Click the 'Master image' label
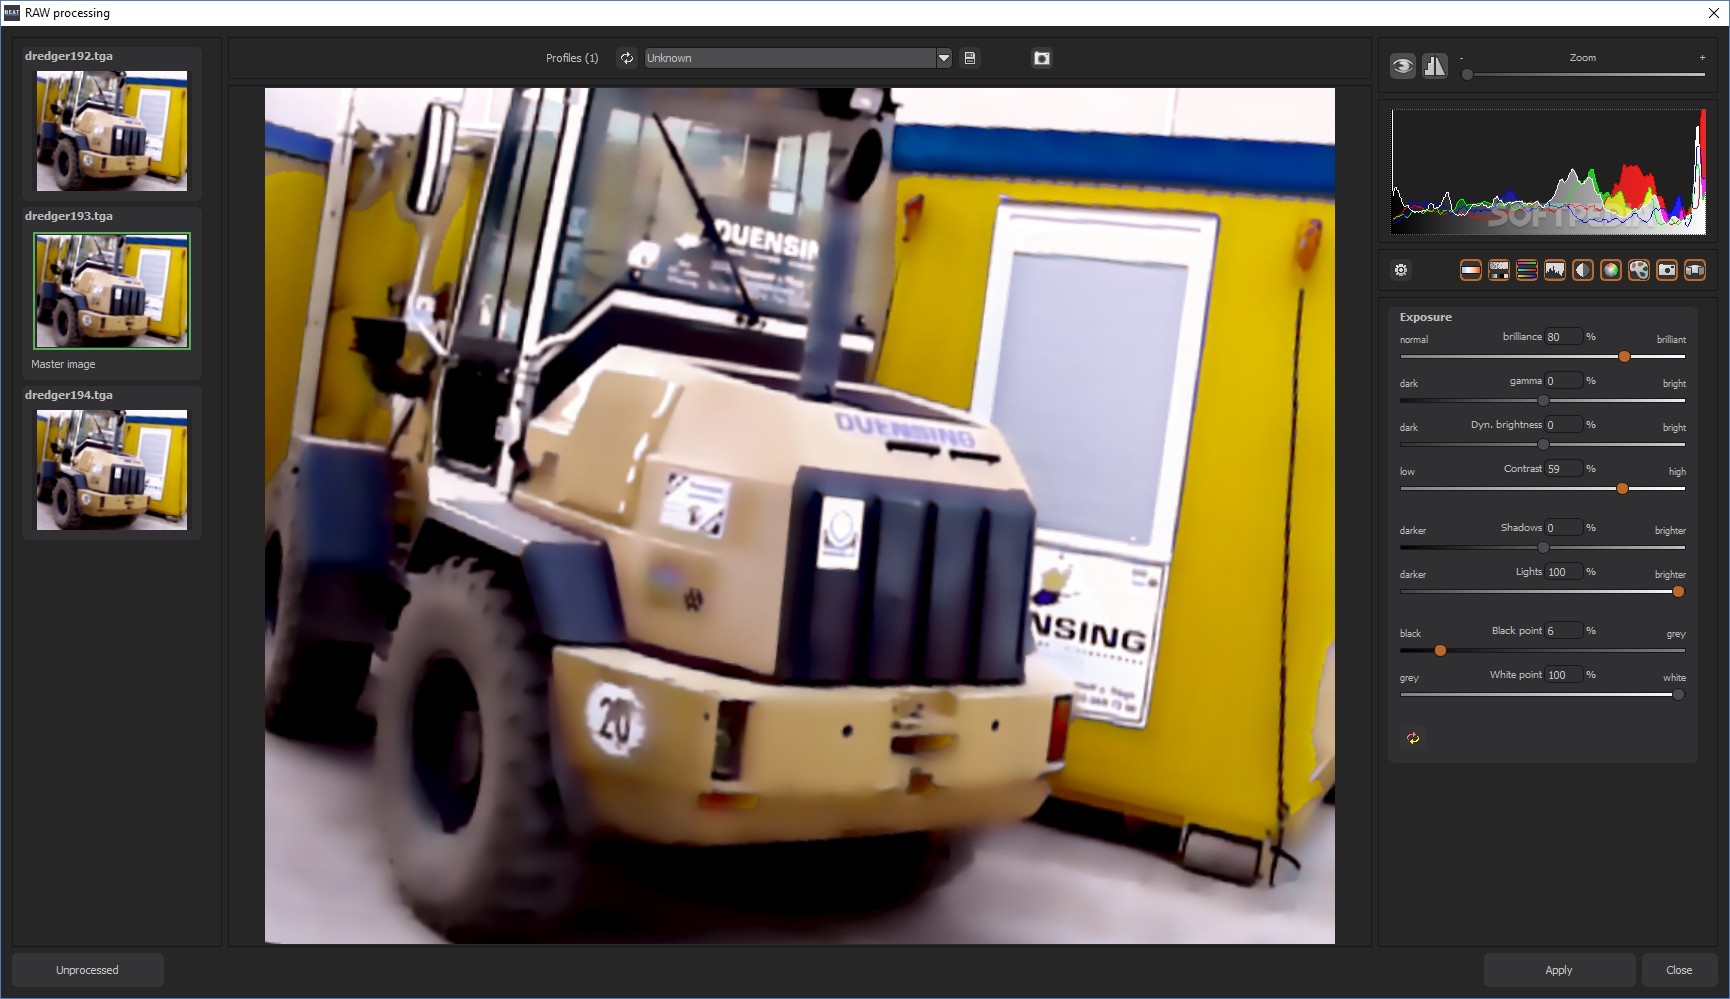 tap(63, 364)
